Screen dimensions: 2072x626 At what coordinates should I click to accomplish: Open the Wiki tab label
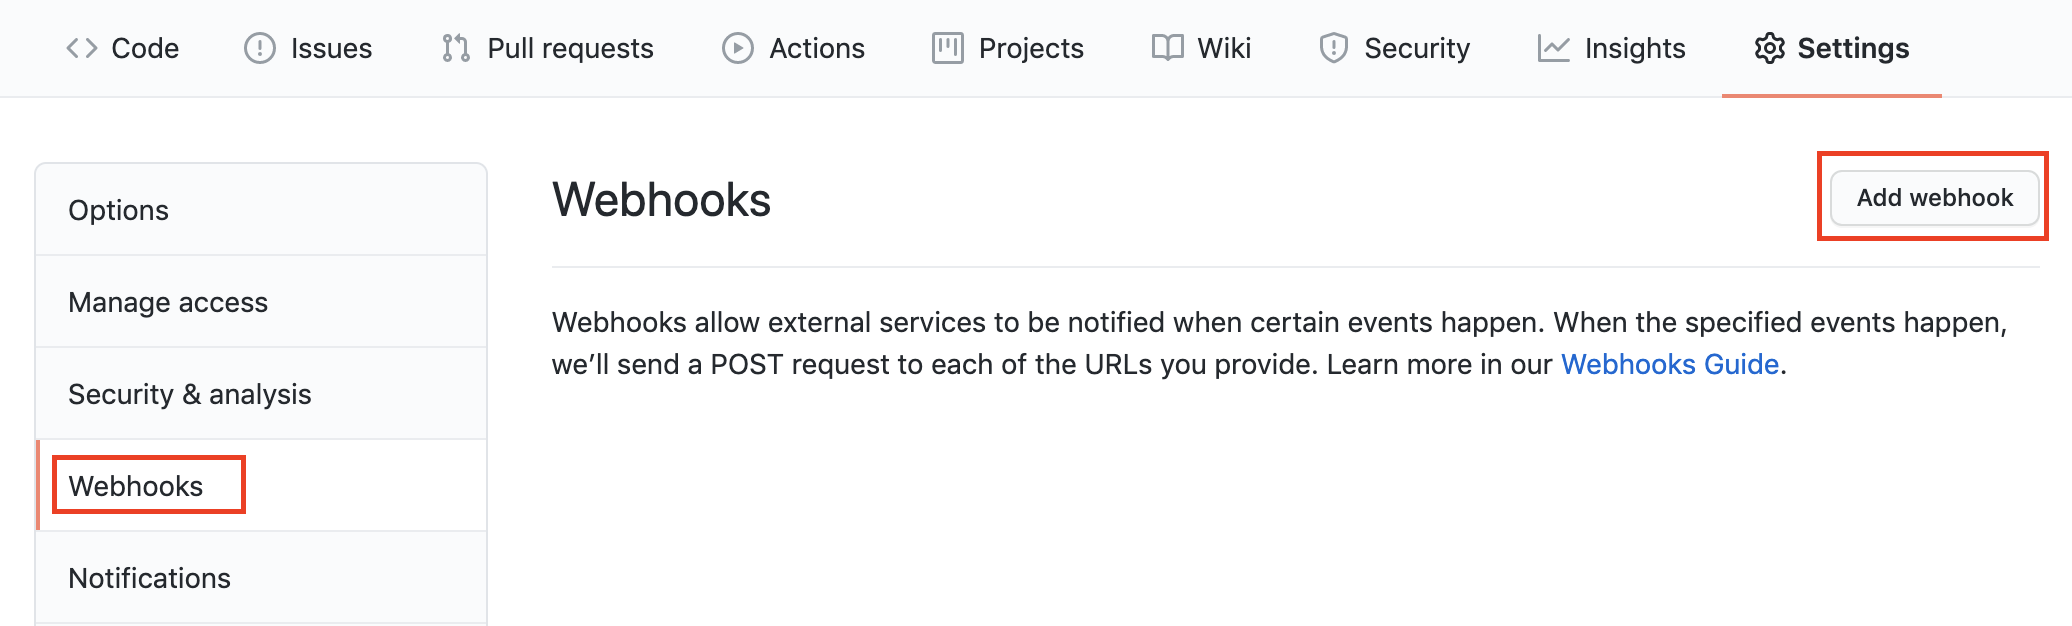click(x=1224, y=48)
